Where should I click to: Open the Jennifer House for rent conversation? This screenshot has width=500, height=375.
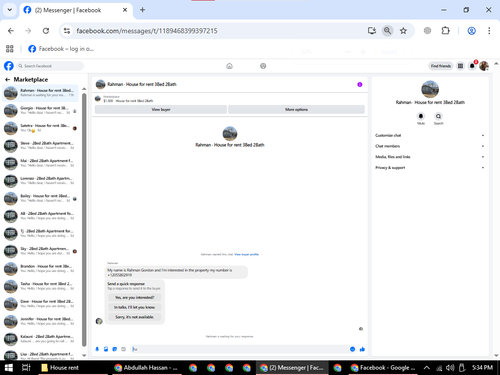[x=40, y=321]
